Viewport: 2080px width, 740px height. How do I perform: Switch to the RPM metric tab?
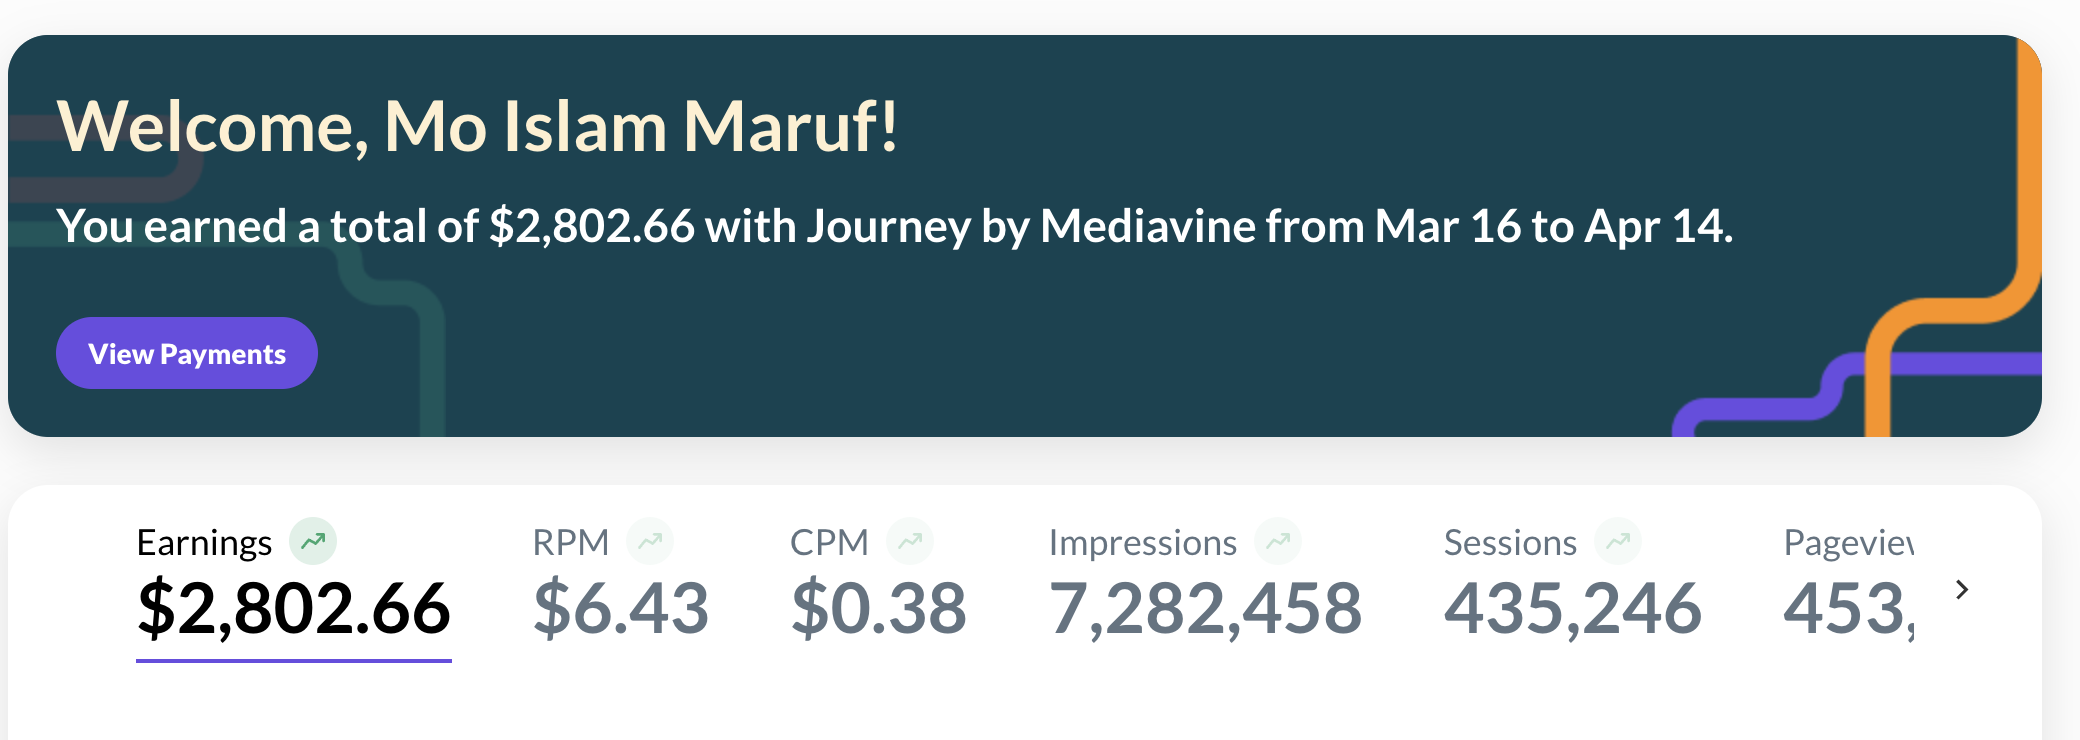click(570, 543)
